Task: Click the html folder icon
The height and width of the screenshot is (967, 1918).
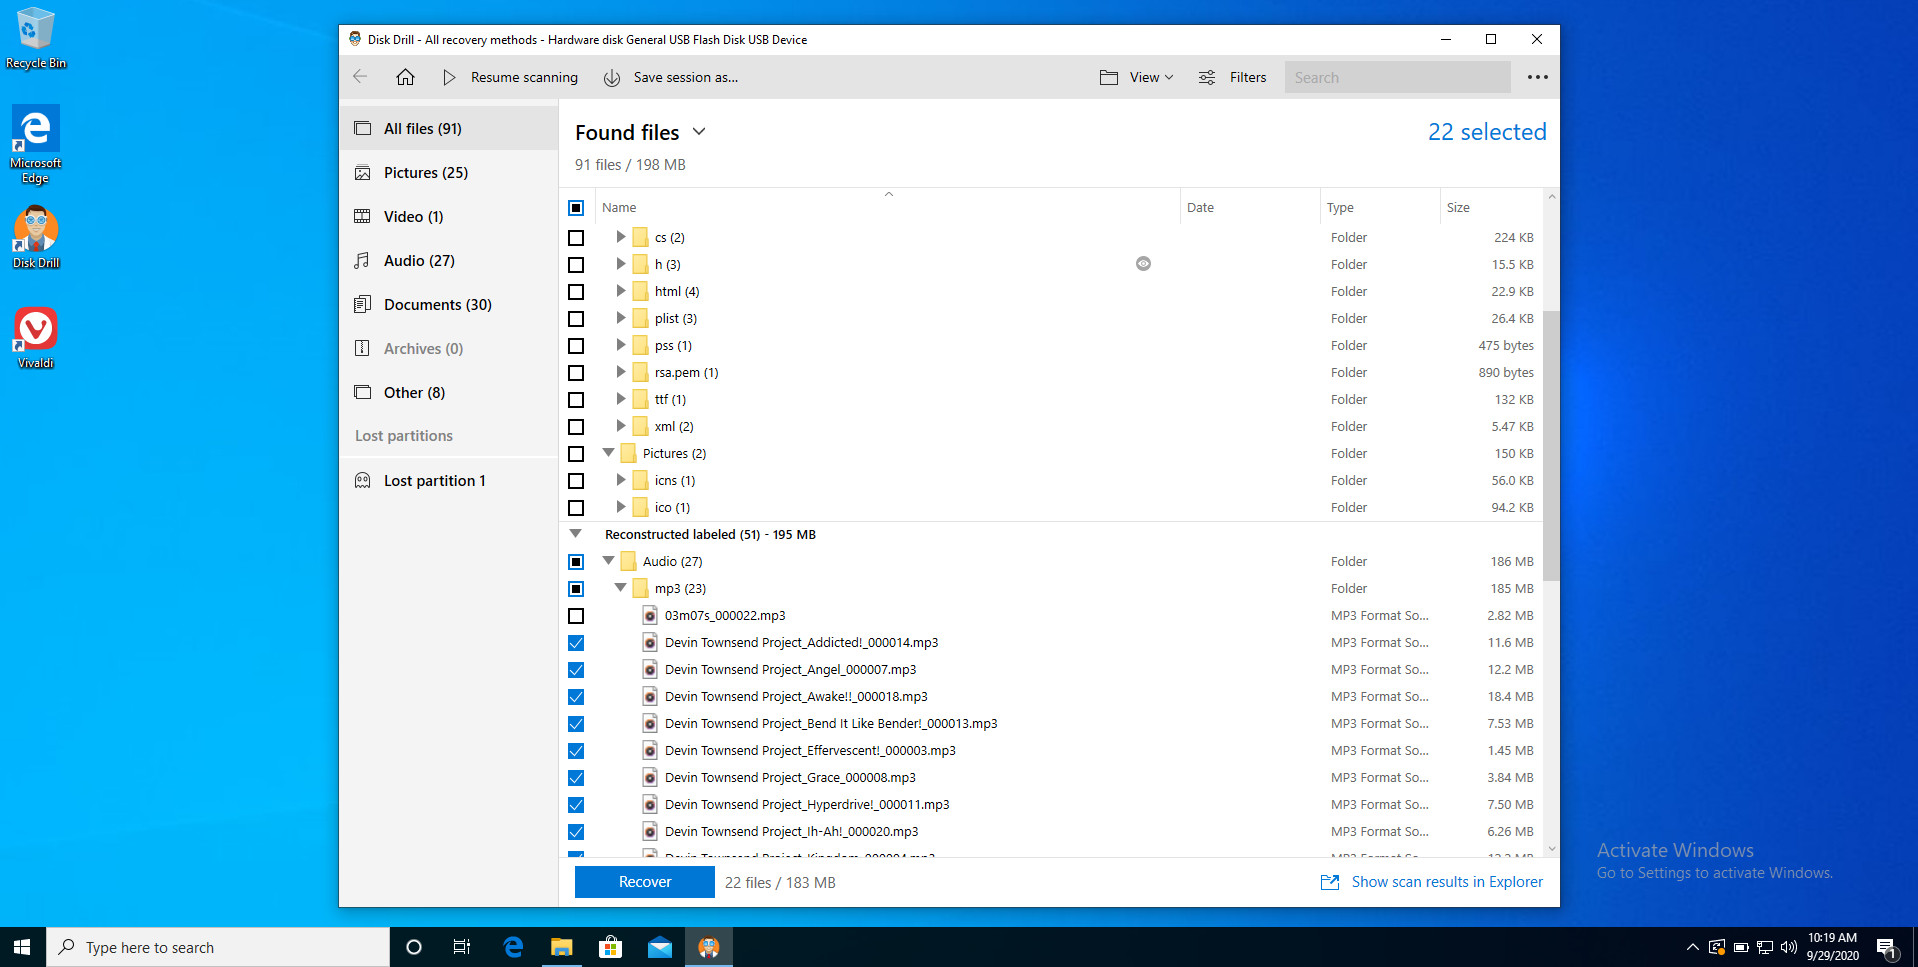Action: click(640, 292)
